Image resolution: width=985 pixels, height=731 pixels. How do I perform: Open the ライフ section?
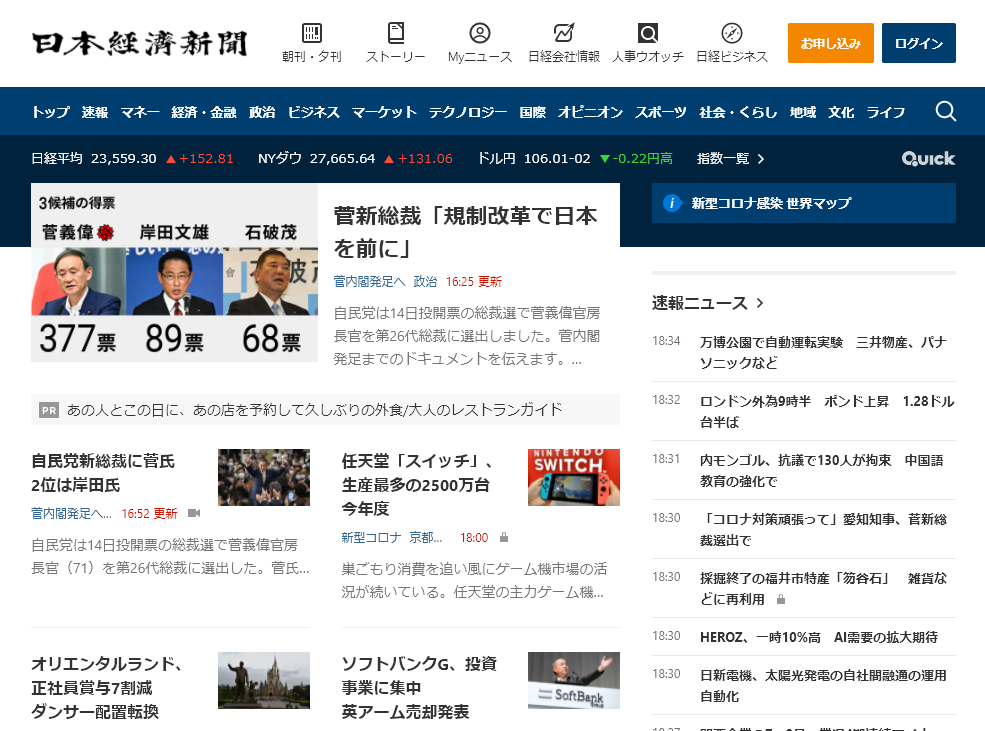click(886, 112)
